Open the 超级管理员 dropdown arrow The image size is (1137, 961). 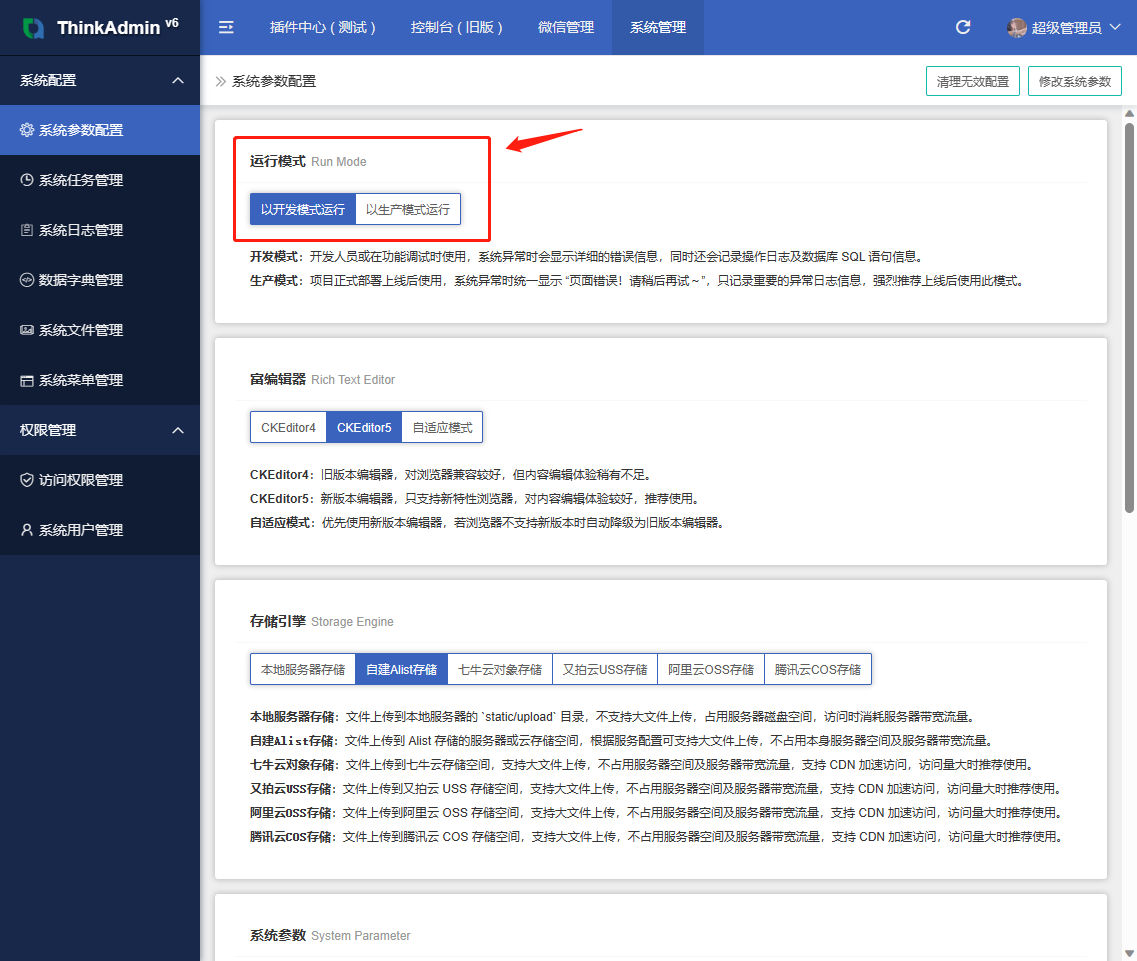pyautogui.click(x=1115, y=28)
